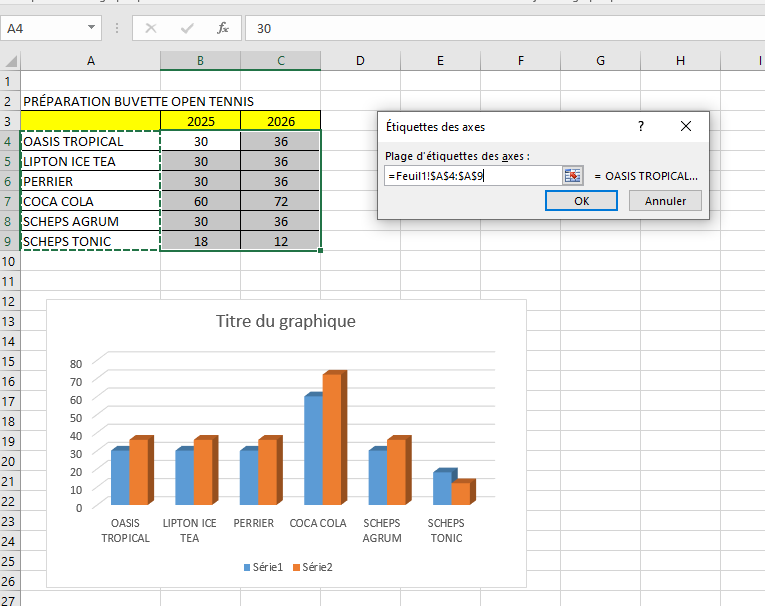Screen dimensions: 765x606
Task: Click the SCHEPS AGRUM axis label in chart
Action: (x=382, y=530)
